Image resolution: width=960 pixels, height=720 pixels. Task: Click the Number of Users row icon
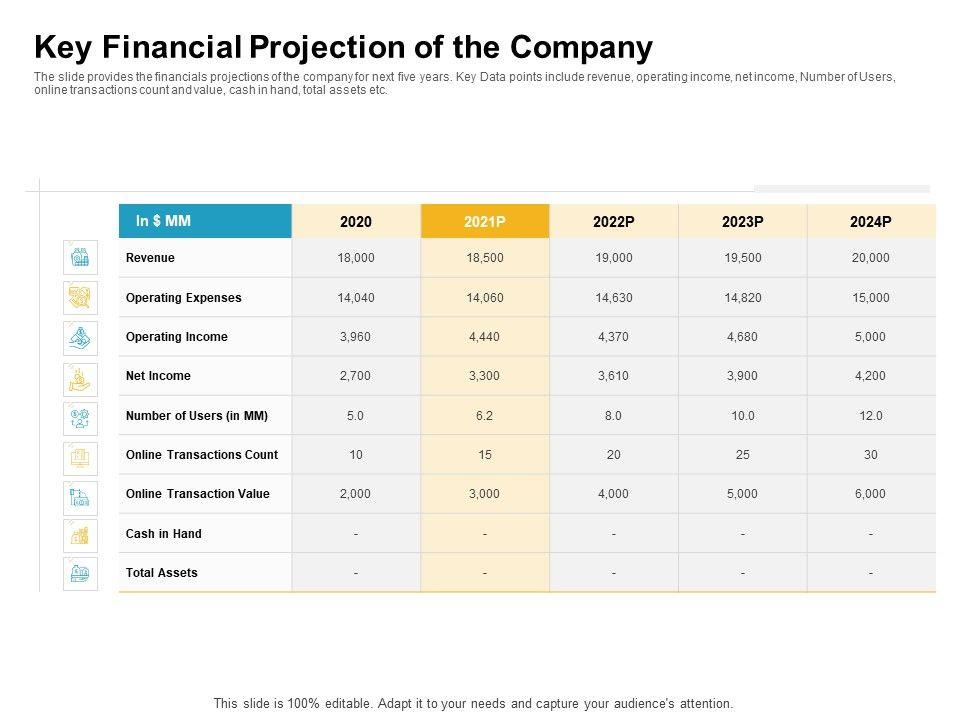point(80,415)
